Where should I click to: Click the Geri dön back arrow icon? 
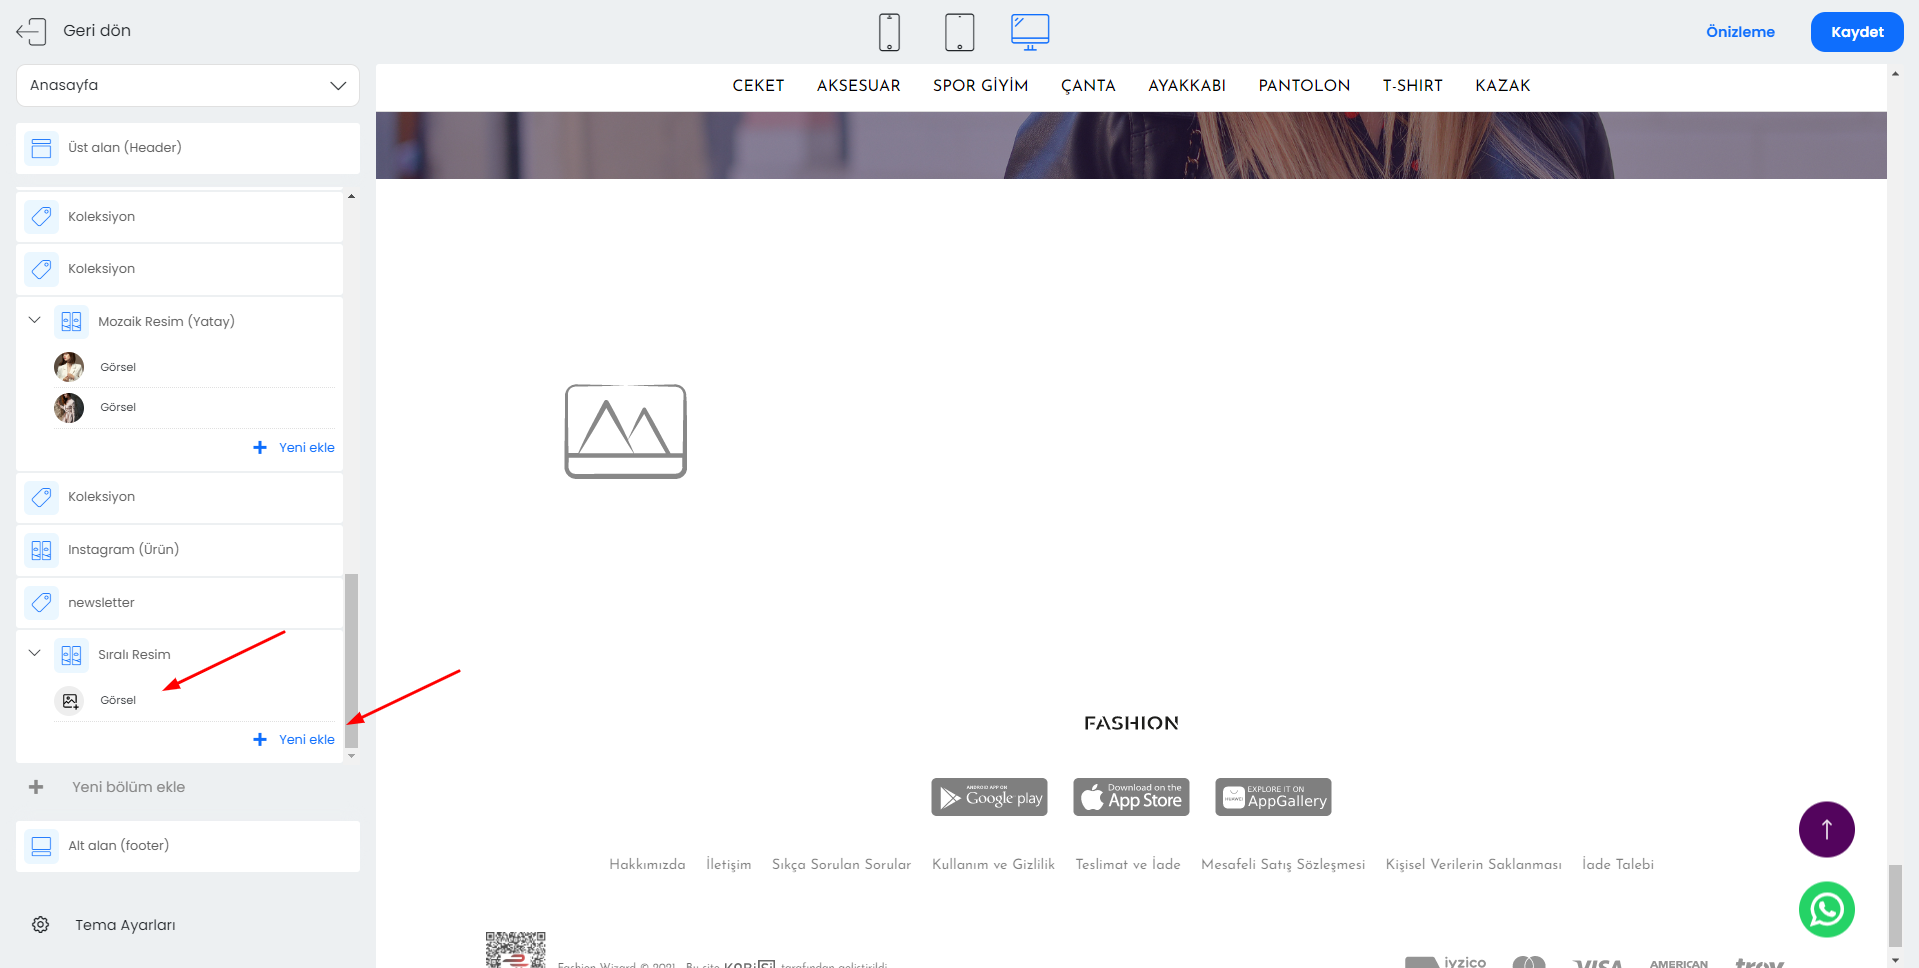click(31, 32)
